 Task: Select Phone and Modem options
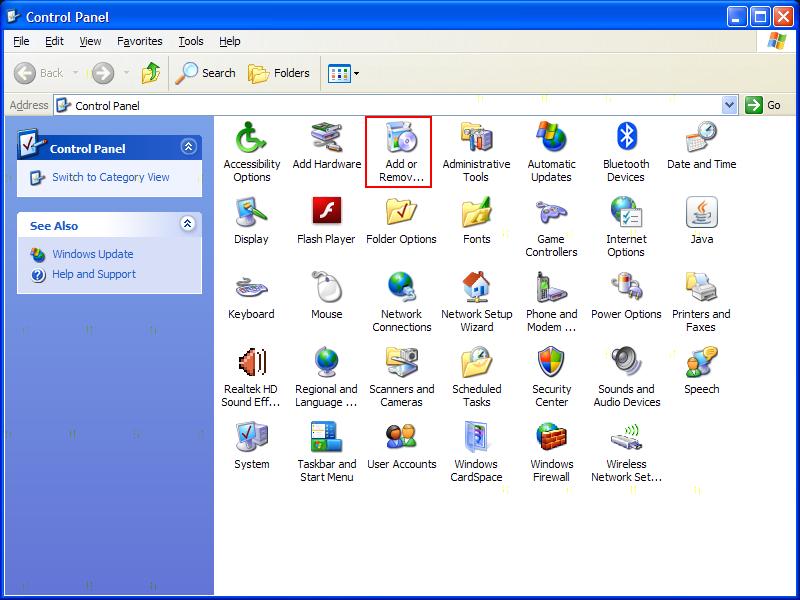[552, 302]
